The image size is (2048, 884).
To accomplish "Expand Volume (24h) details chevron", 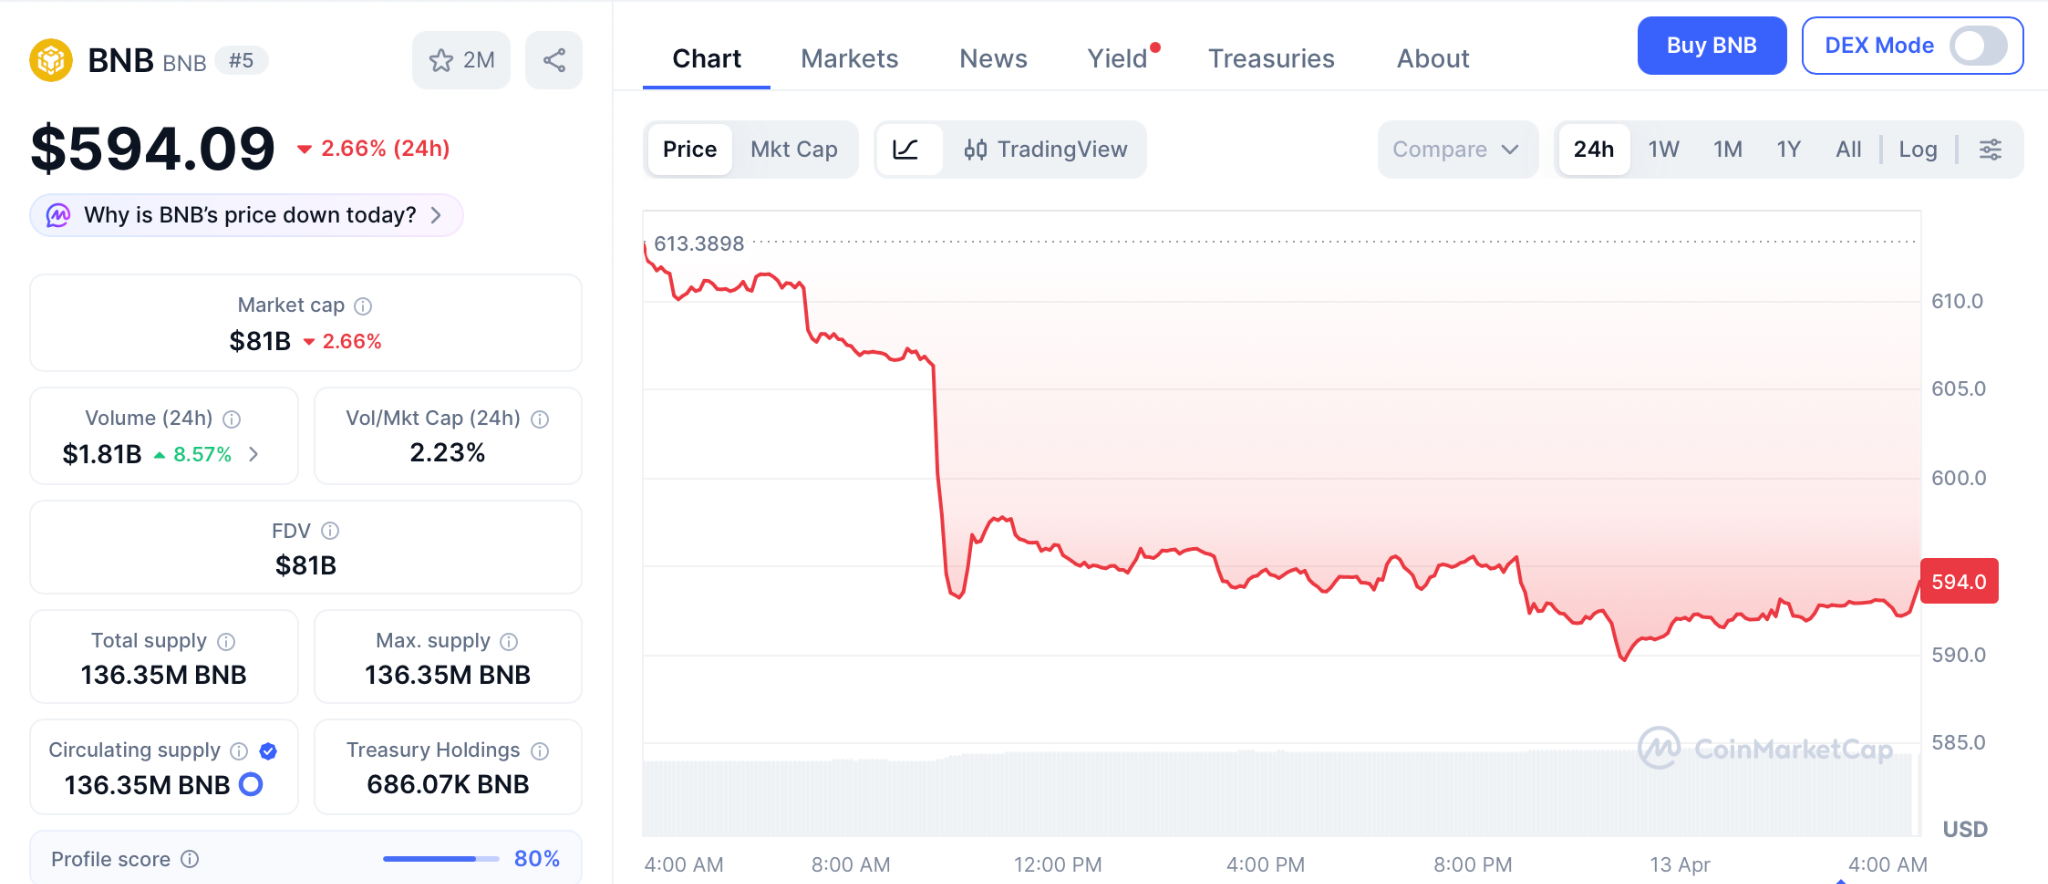I will click(x=254, y=454).
